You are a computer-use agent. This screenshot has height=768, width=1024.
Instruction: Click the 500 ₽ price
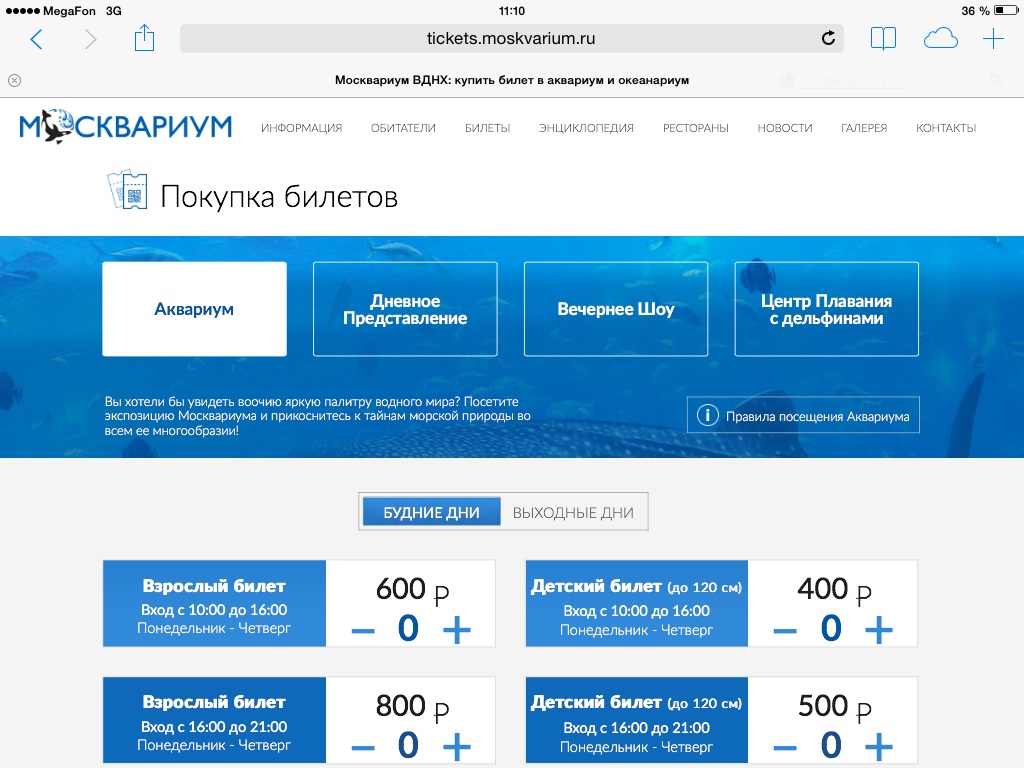[x=834, y=707]
